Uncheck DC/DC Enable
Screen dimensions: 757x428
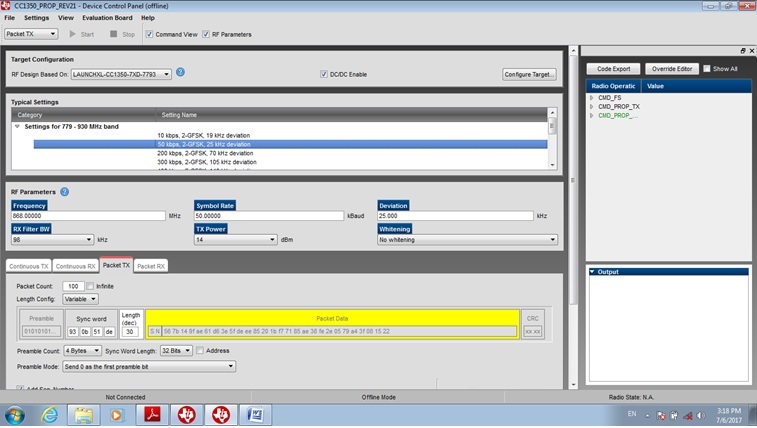[323, 74]
